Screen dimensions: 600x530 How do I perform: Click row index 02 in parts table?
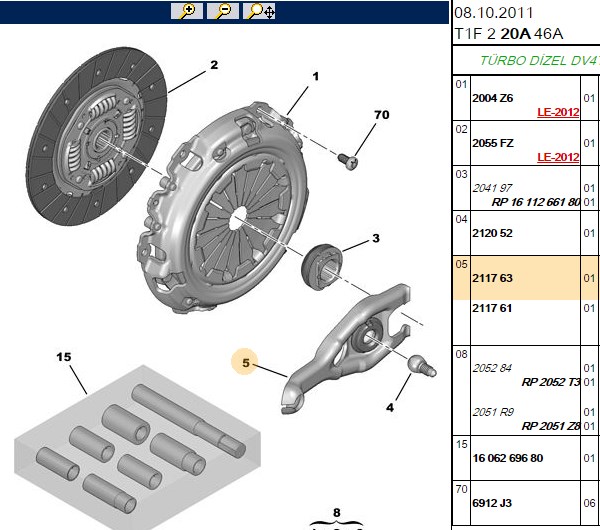[x=461, y=129]
